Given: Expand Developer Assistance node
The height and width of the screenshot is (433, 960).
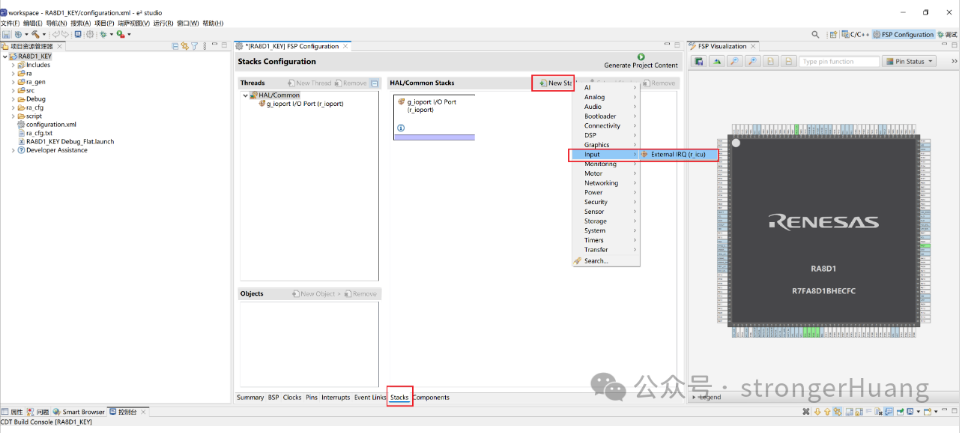Looking at the screenshot, I should (x=13, y=150).
